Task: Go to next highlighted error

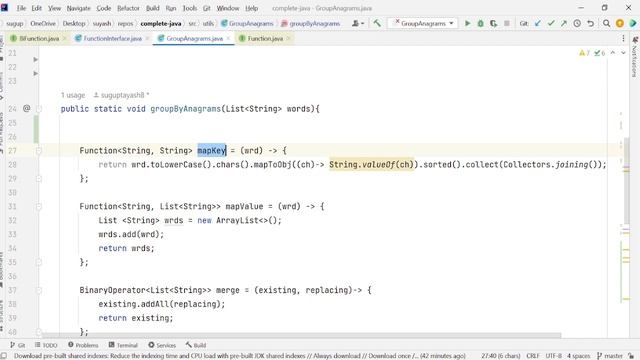Action: click(x=623, y=53)
